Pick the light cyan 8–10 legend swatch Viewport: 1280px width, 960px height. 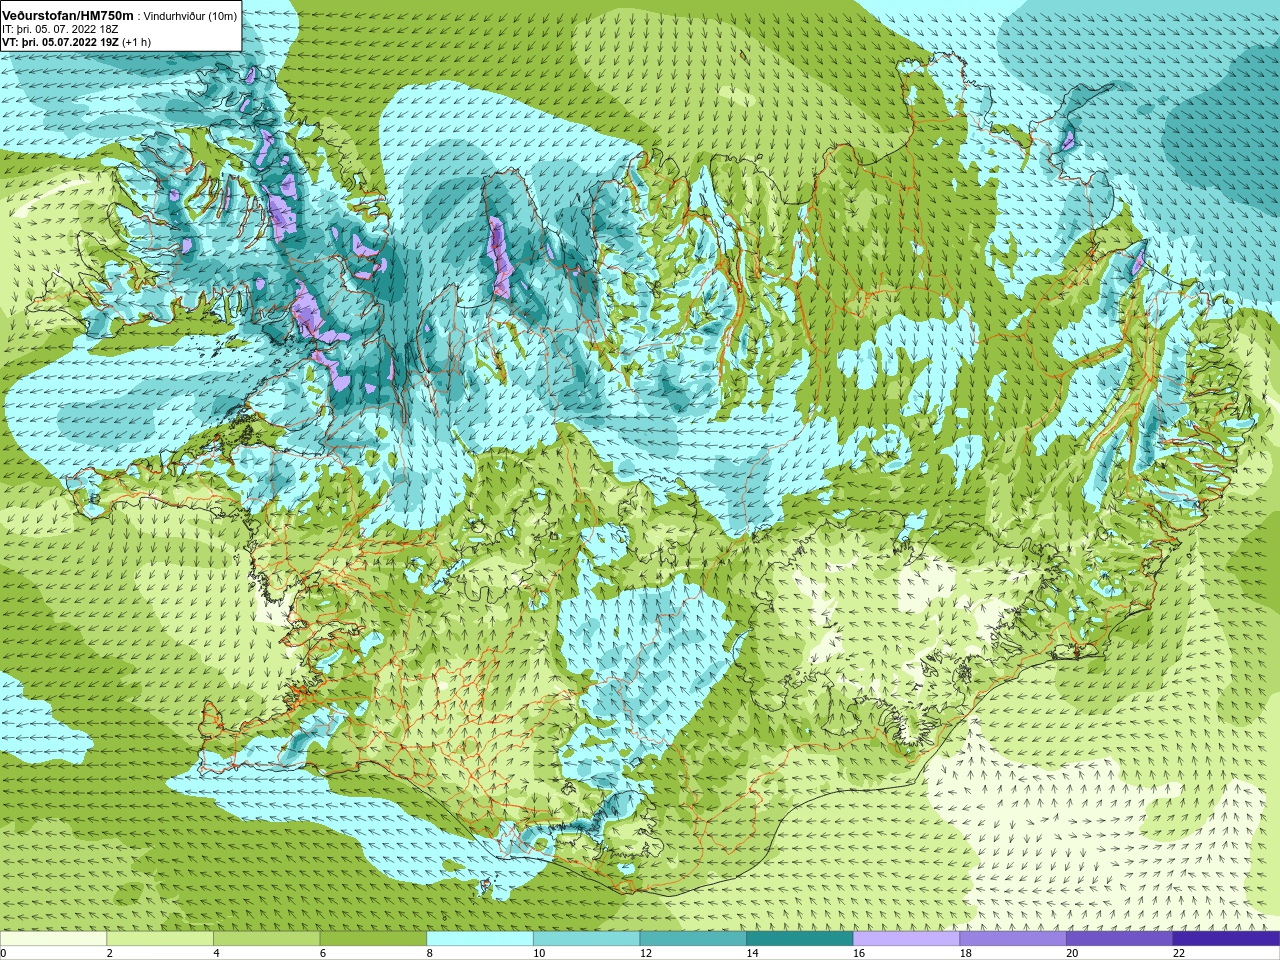tap(480, 939)
